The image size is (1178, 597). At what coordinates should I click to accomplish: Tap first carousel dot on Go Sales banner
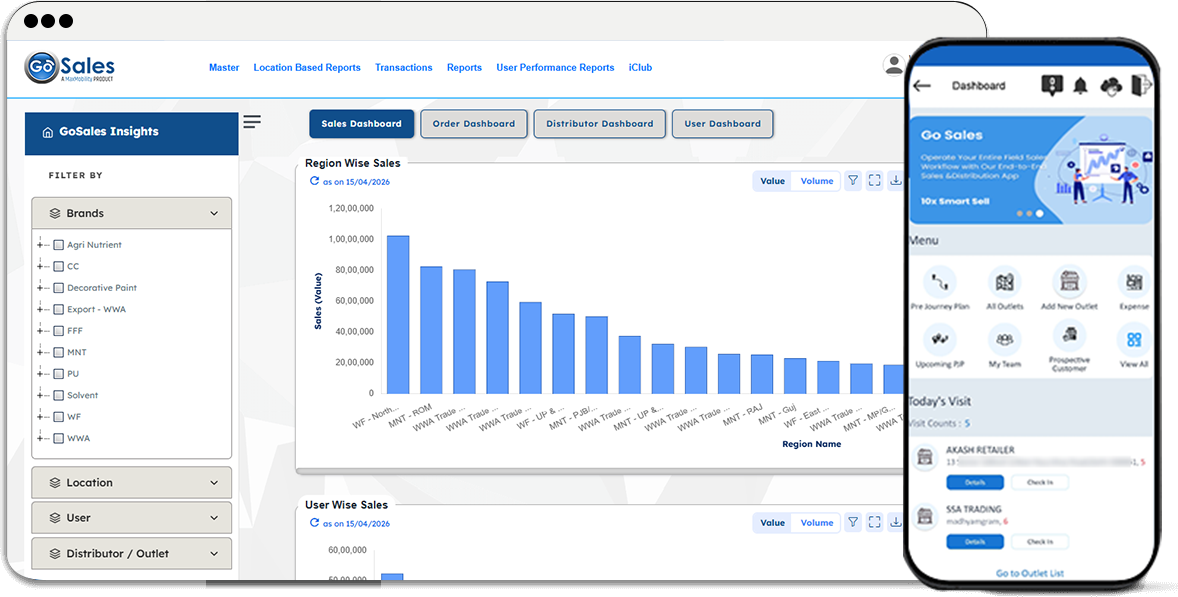click(1019, 214)
